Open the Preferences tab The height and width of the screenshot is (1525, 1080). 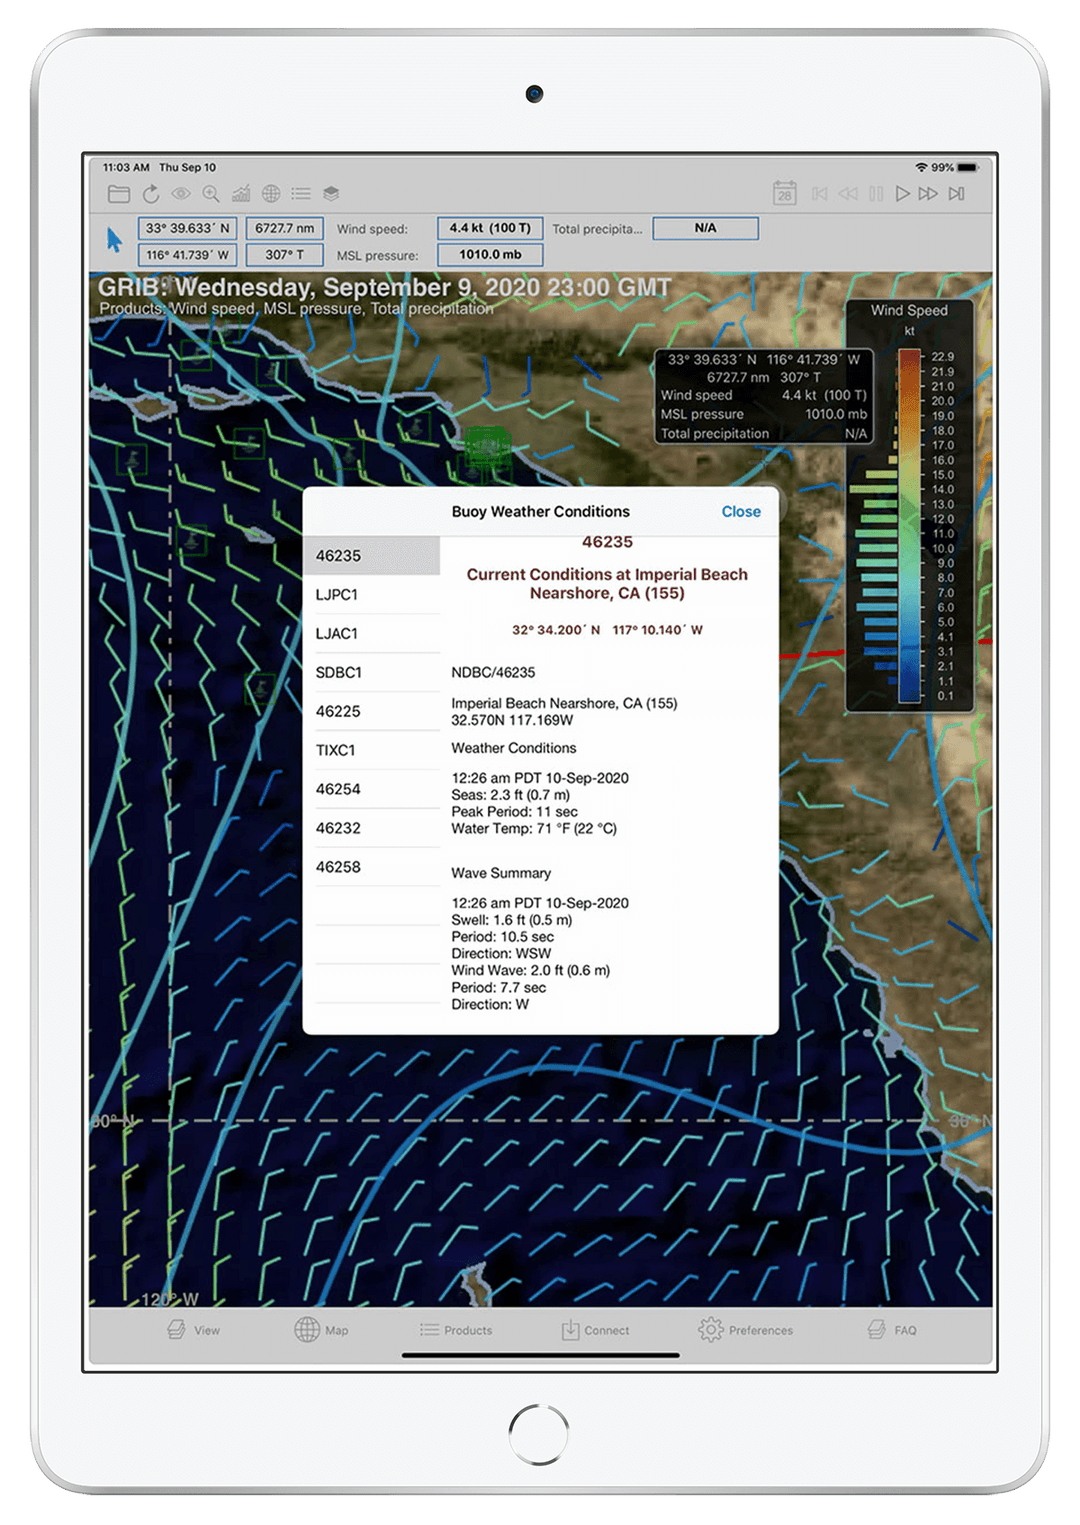tap(745, 1330)
